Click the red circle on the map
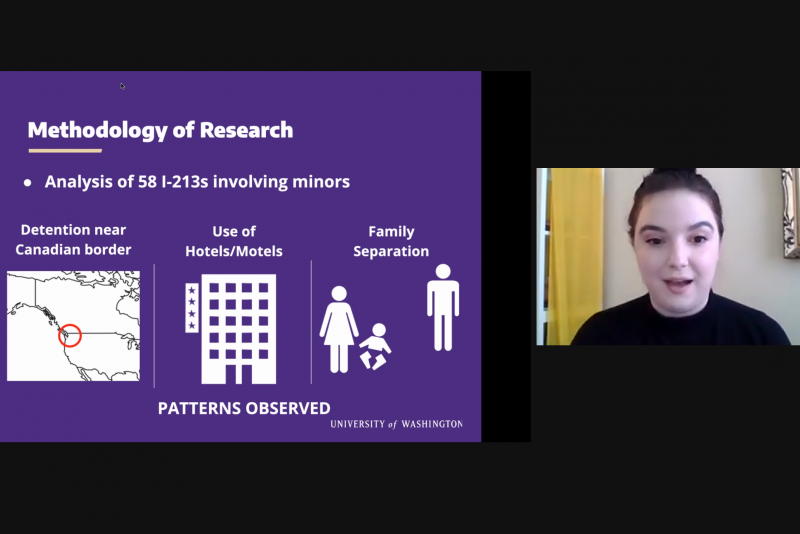Viewport: 800px width, 534px height. pos(70,335)
